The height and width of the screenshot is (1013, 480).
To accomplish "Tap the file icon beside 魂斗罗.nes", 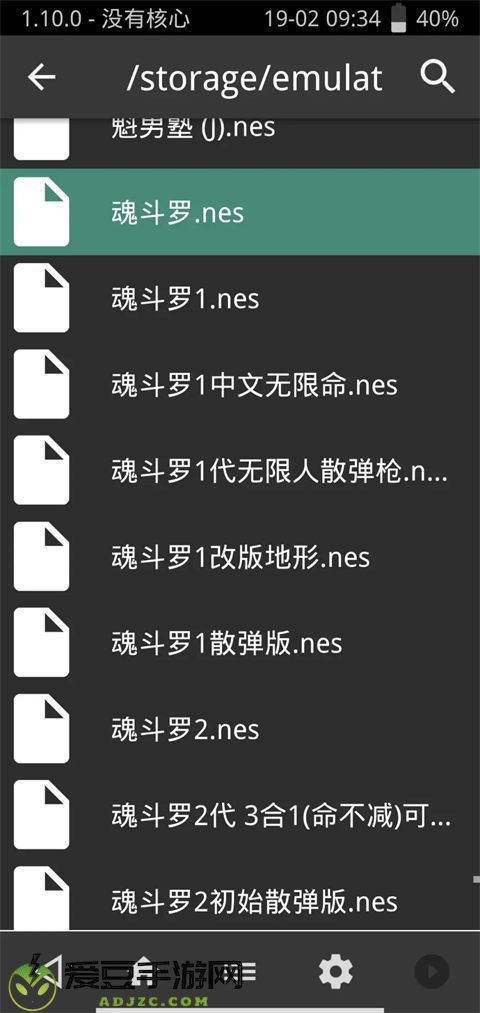I will coord(41,212).
